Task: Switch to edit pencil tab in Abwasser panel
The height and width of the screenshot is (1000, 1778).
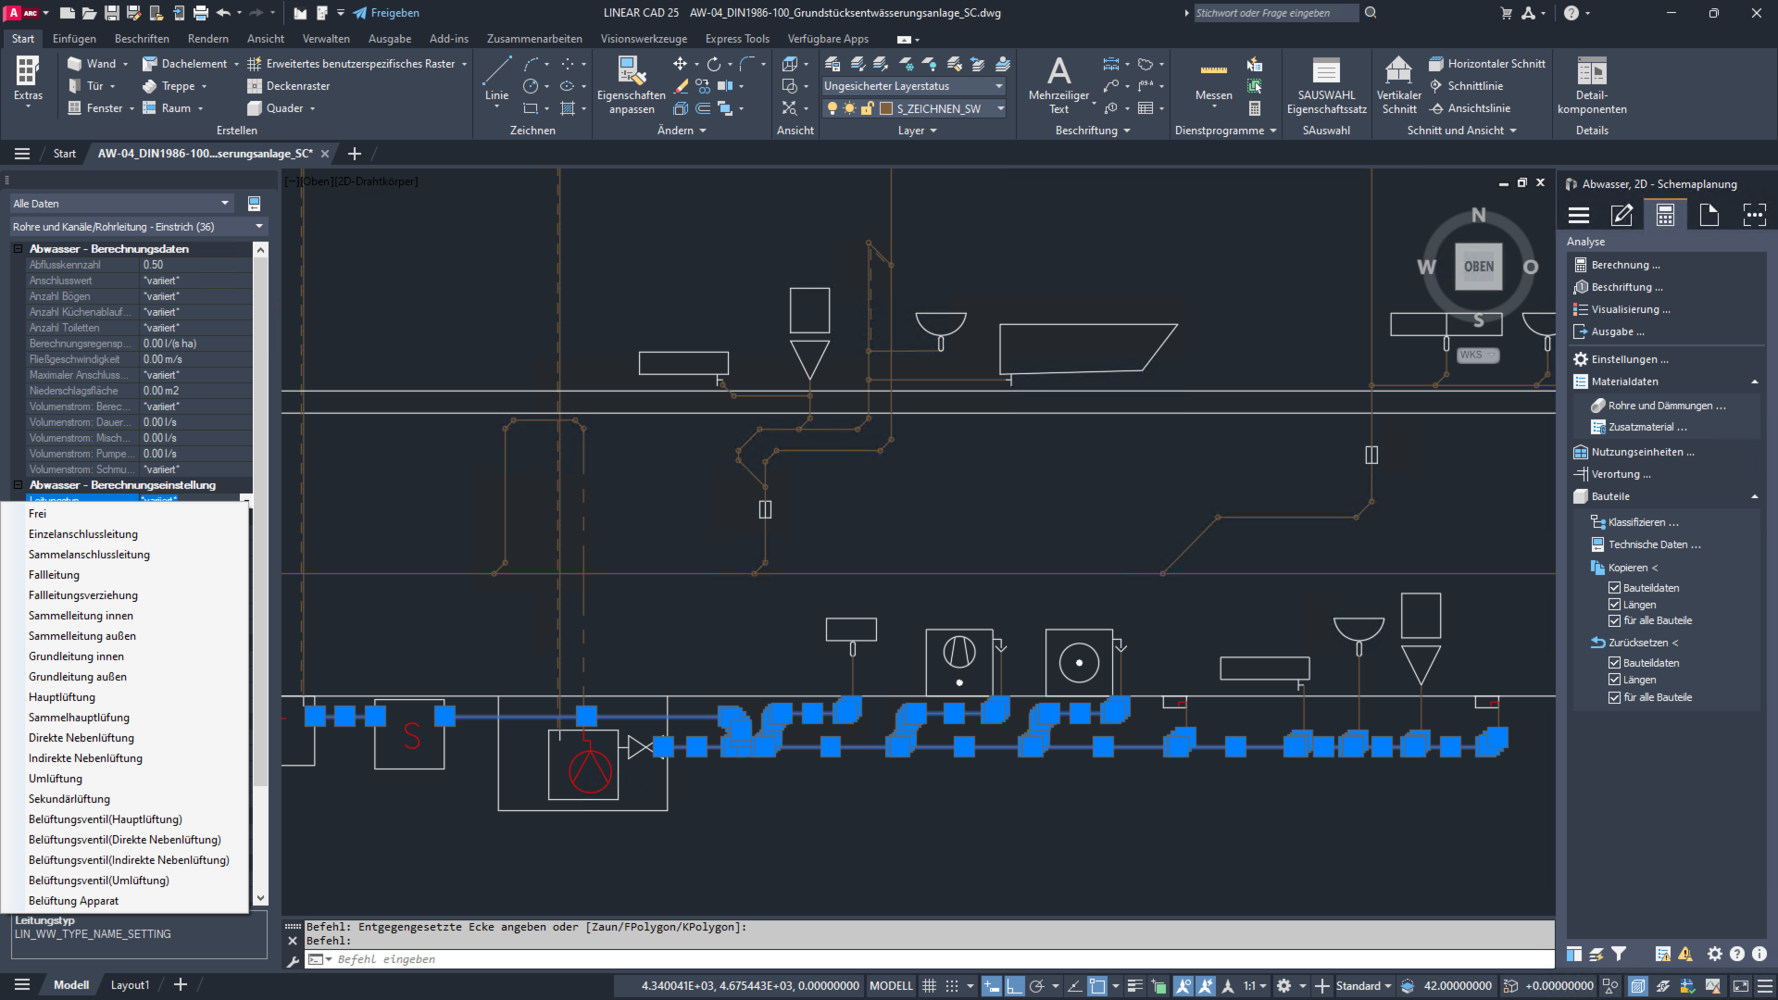Action: tap(1621, 215)
